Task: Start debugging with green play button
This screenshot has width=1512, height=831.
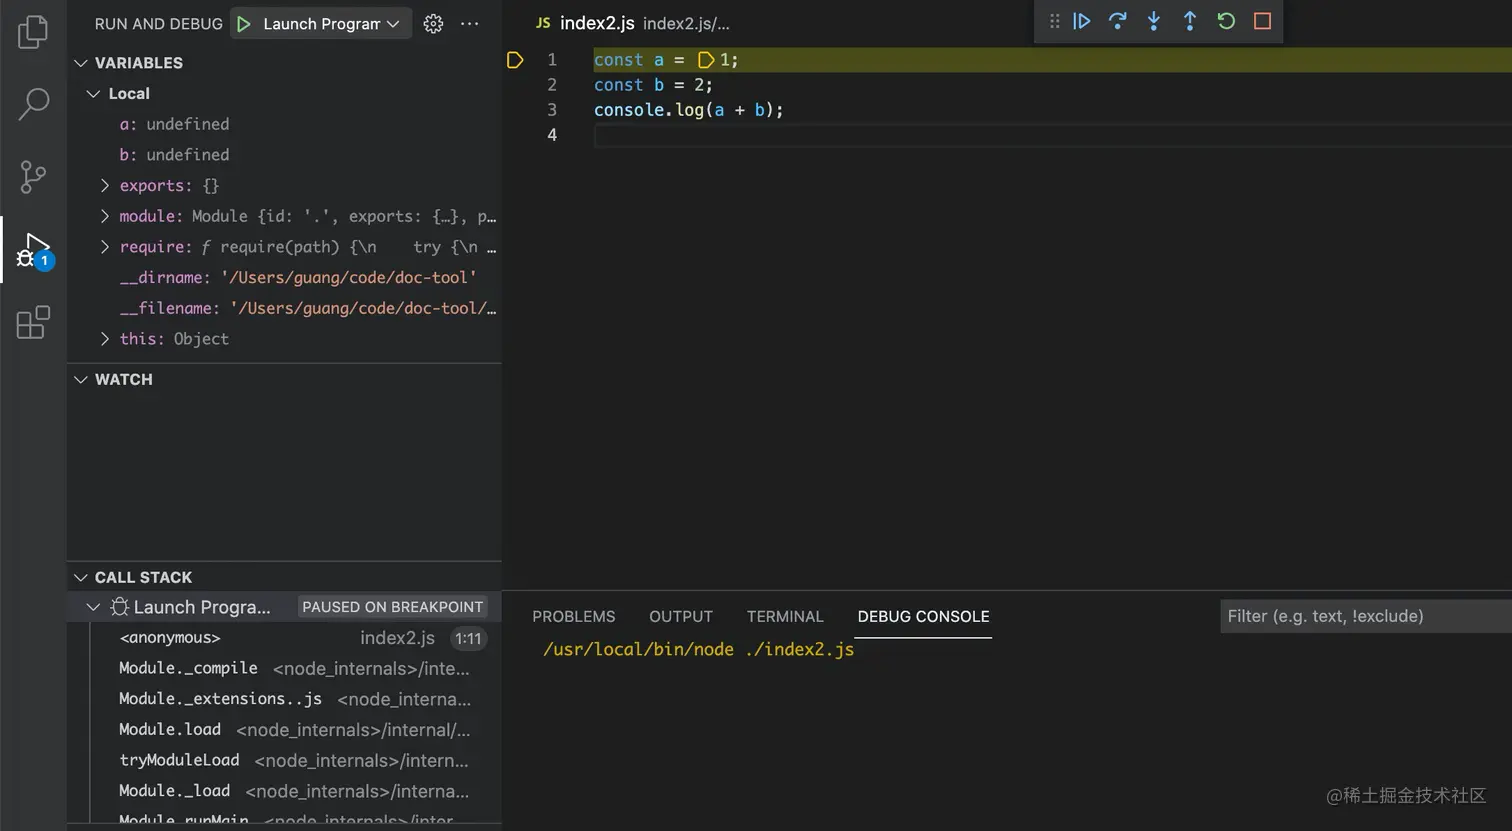Action: click(244, 24)
